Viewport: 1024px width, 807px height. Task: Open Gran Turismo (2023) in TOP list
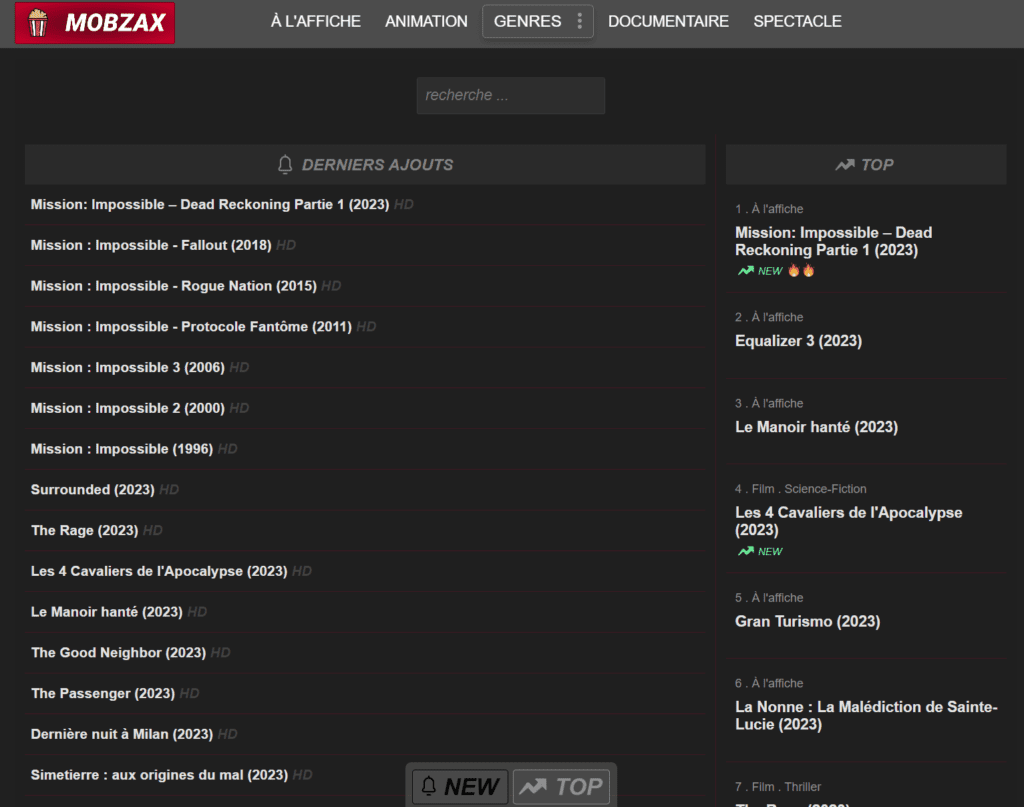(x=807, y=621)
